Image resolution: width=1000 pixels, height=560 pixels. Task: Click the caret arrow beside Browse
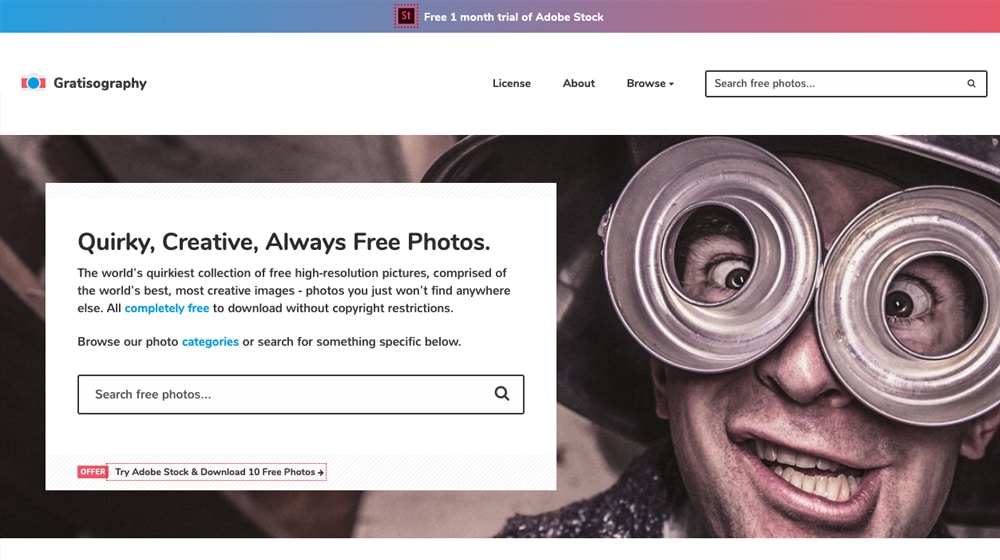[672, 84]
